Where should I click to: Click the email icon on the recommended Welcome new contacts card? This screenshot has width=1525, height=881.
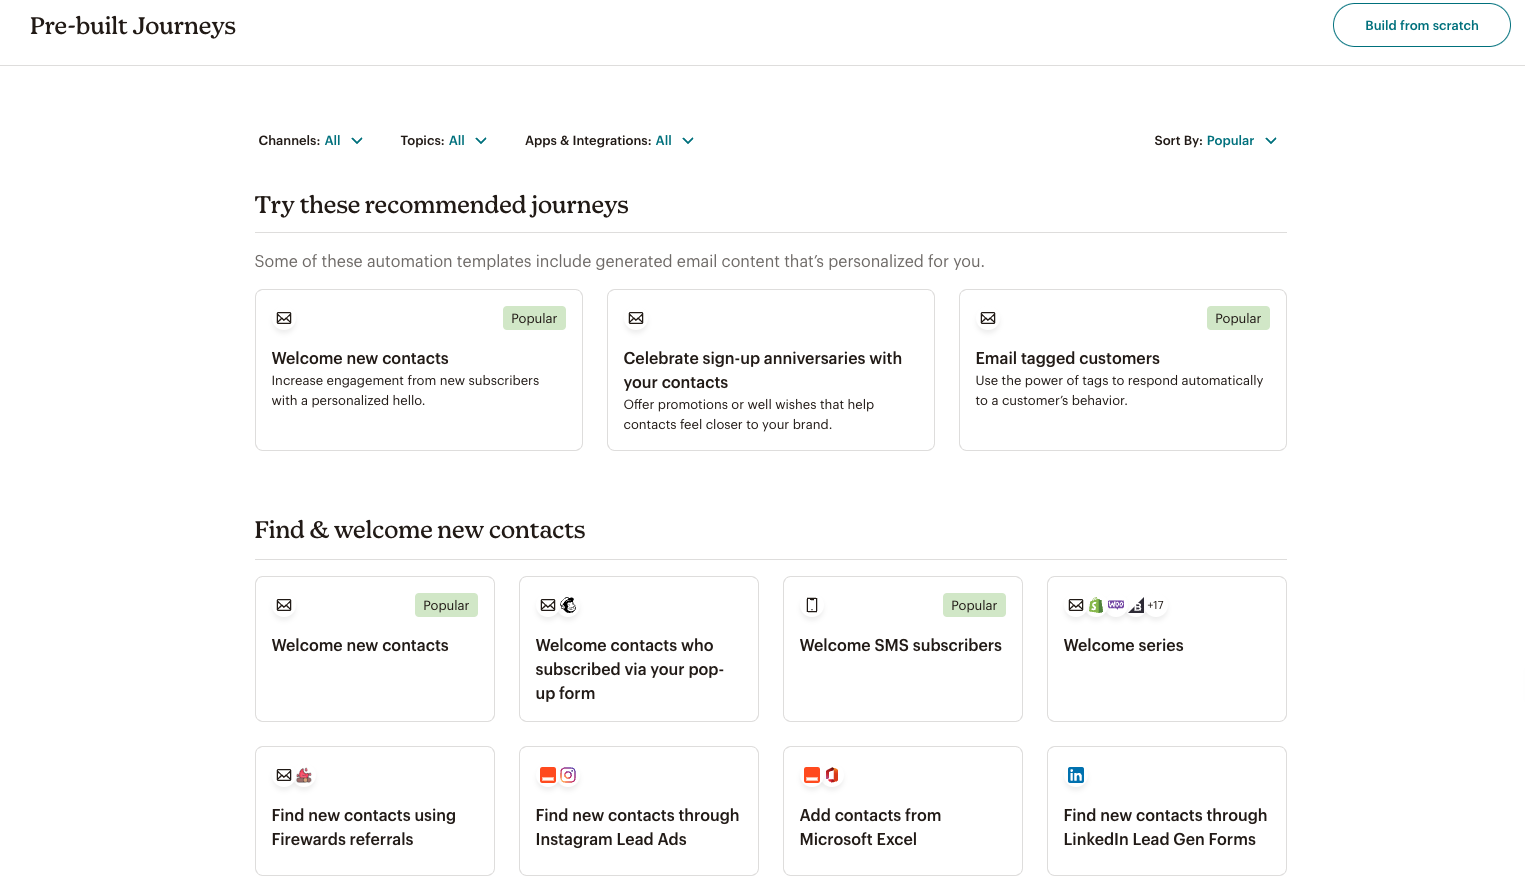284,318
